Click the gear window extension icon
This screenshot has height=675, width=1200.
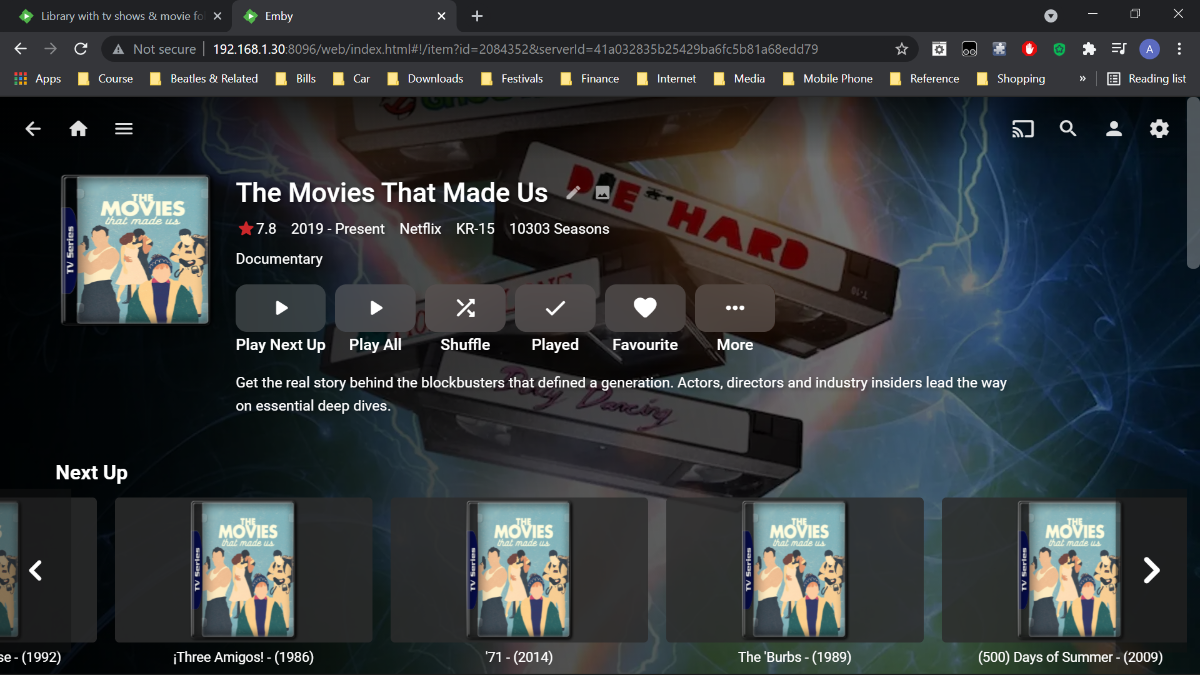939,48
